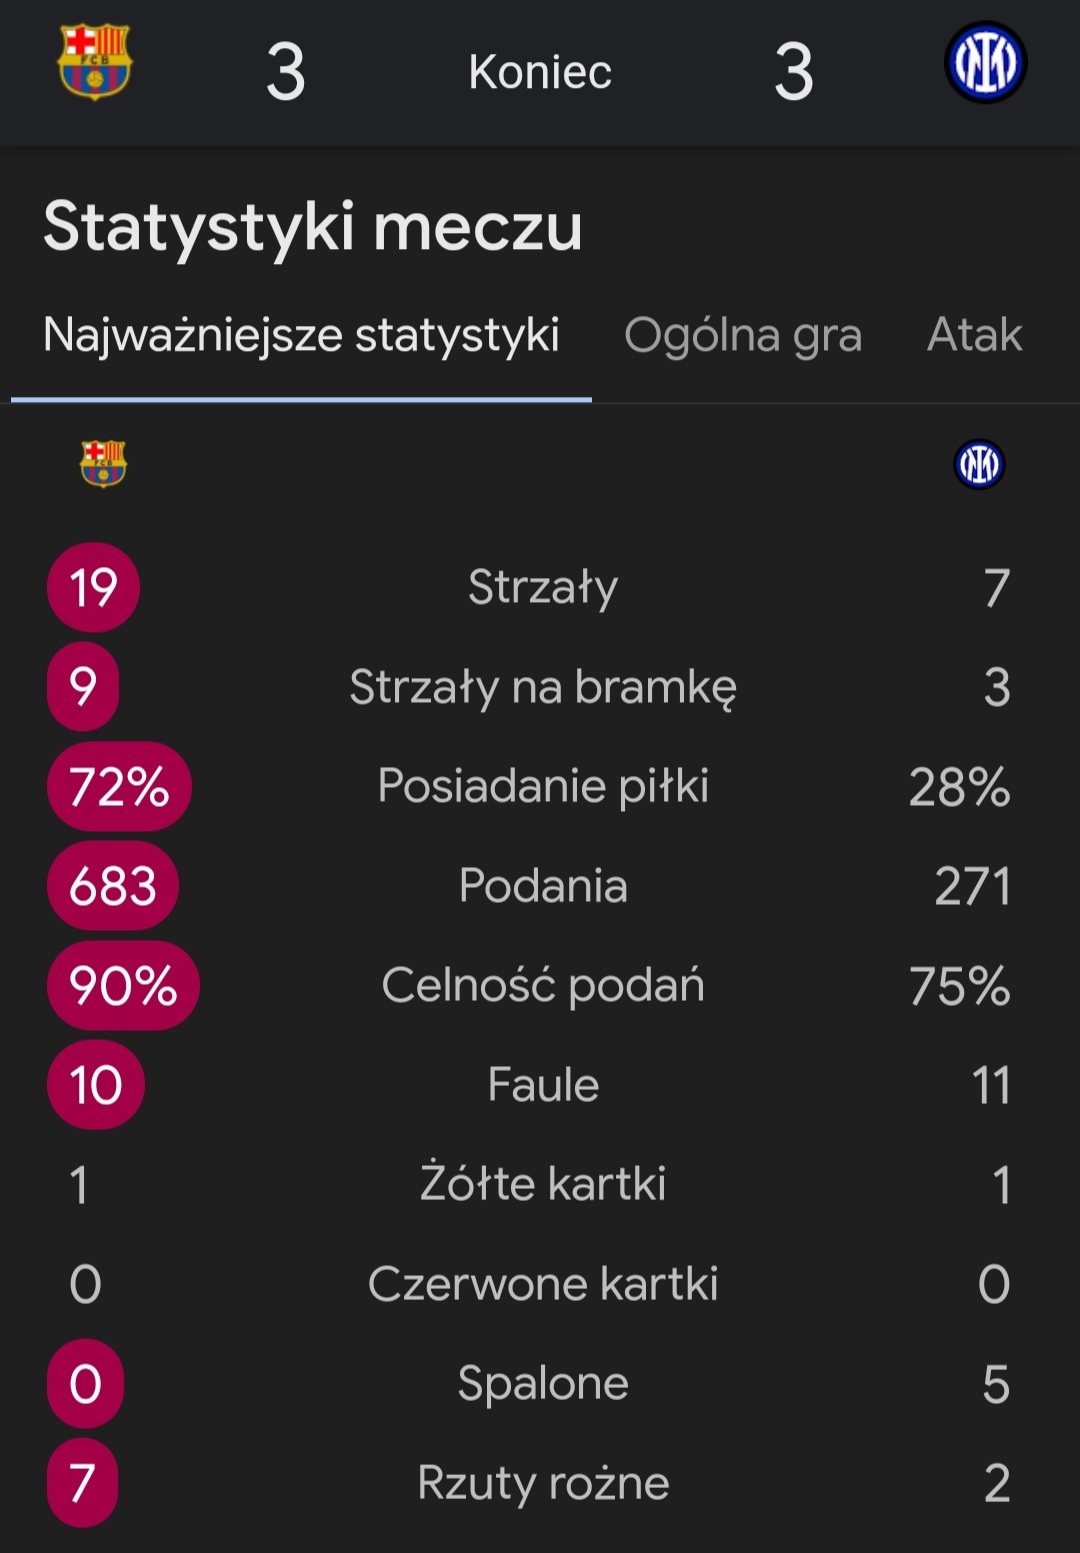Tap the Inter Milan crest in header
The width and height of the screenshot is (1080, 1553).
tap(985, 62)
